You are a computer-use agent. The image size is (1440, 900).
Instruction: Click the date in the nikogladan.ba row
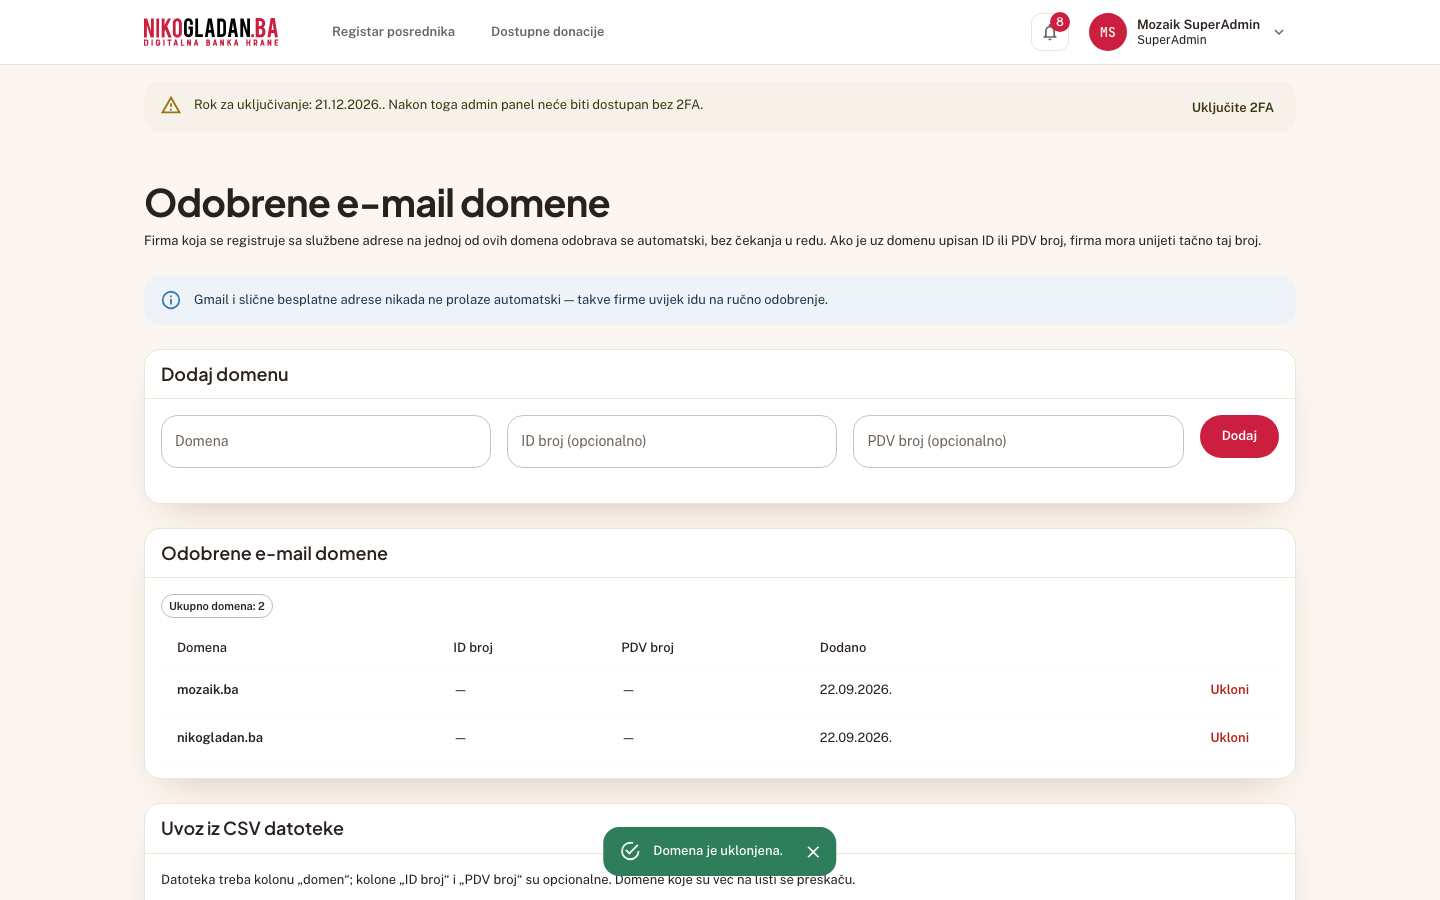click(856, 737)
